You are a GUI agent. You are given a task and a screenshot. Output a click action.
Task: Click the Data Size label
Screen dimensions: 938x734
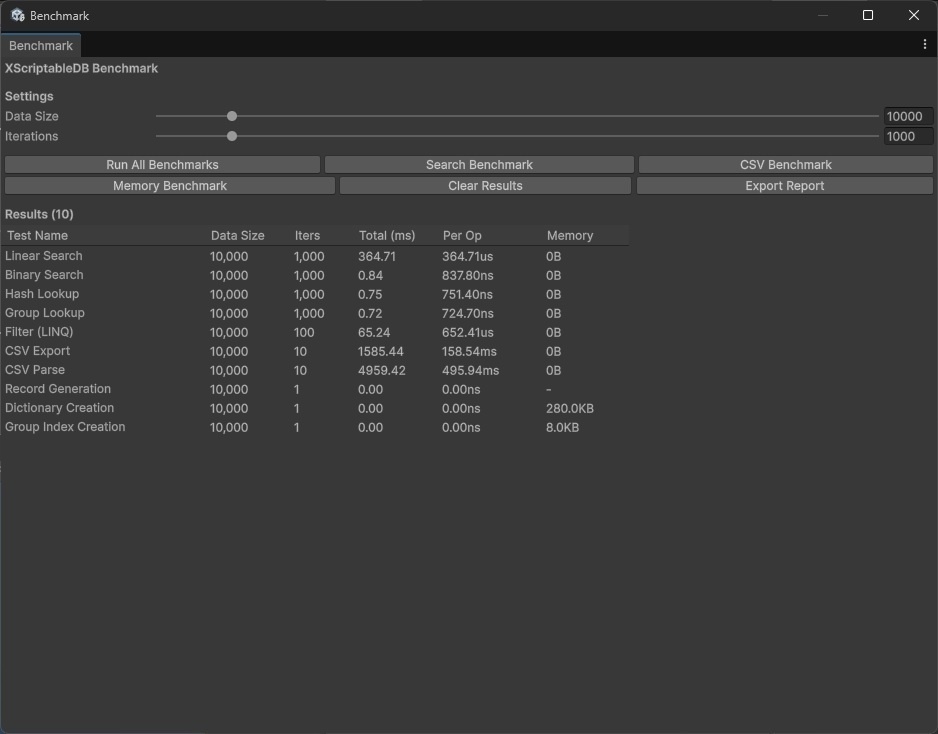point(32,116)
